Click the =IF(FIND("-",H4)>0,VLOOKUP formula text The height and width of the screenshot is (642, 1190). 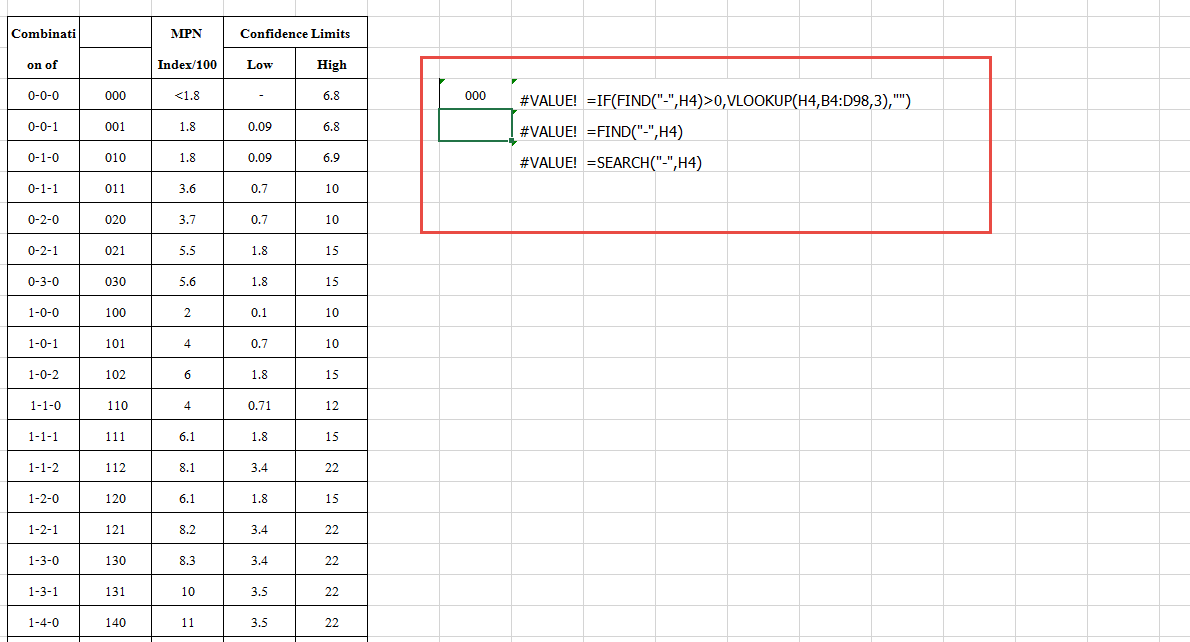tap(749, 101)
